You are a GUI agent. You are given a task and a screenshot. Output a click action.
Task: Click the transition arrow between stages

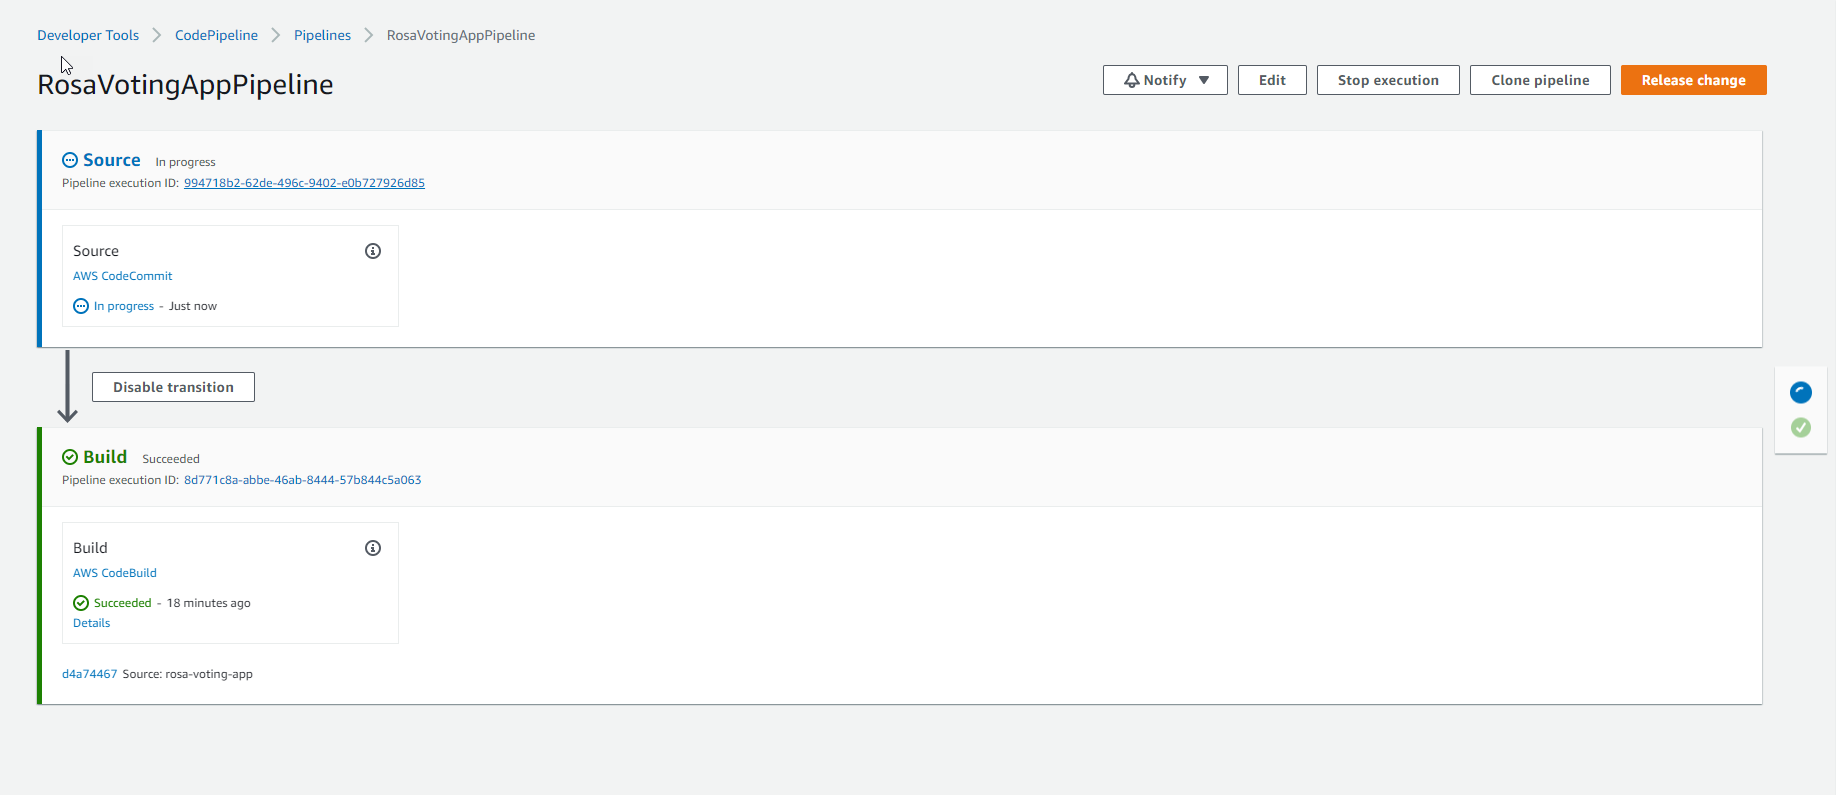(67, 386)
